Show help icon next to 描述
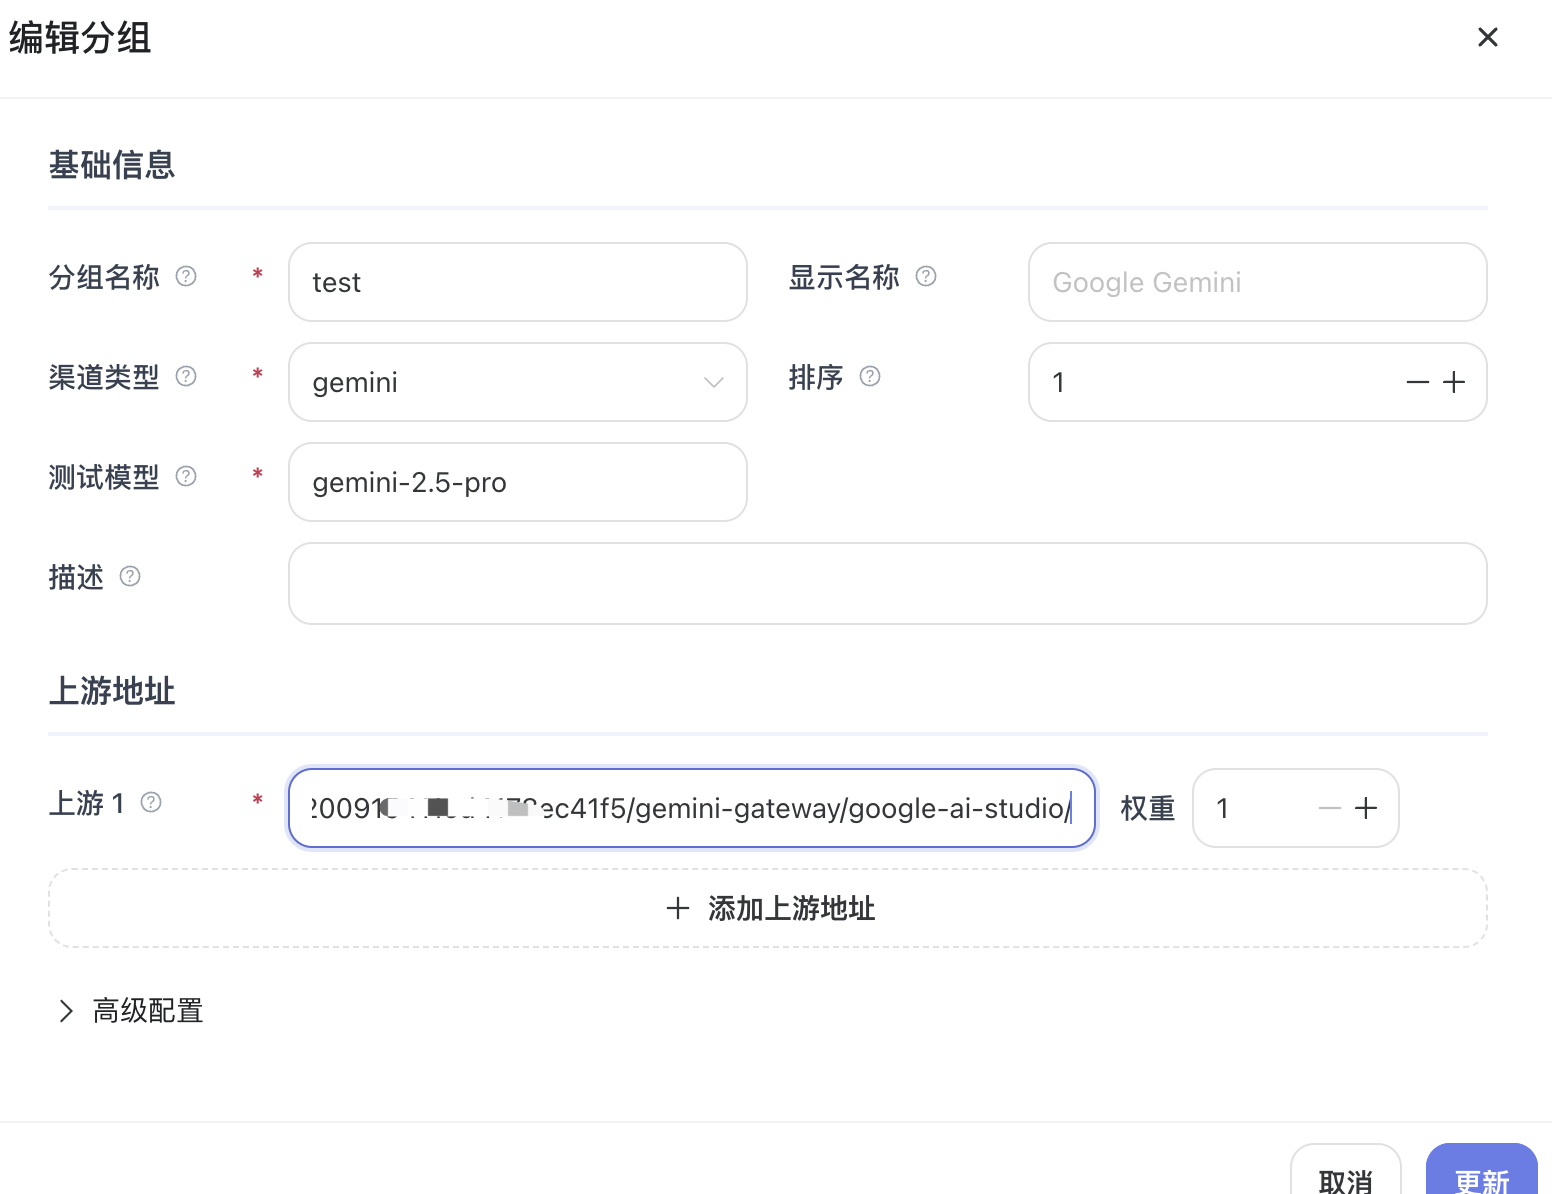The image size is (1552, 1194). tap(130, 576)
